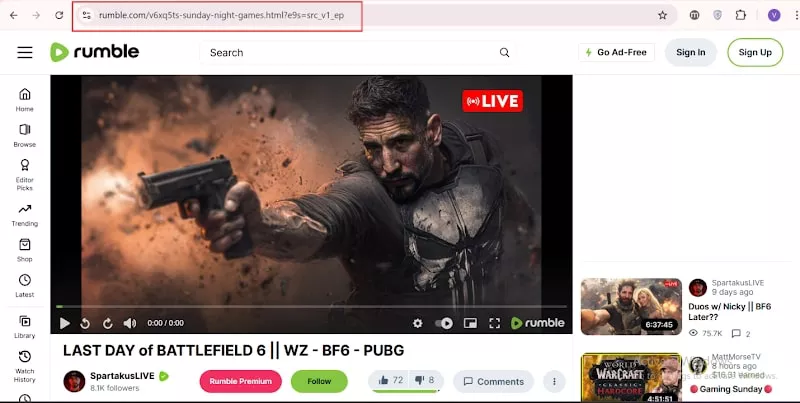Image resolution: width=800 pixels, height=403 pixels.
Task: Open the player settings gear
Action: click(417, 323)
